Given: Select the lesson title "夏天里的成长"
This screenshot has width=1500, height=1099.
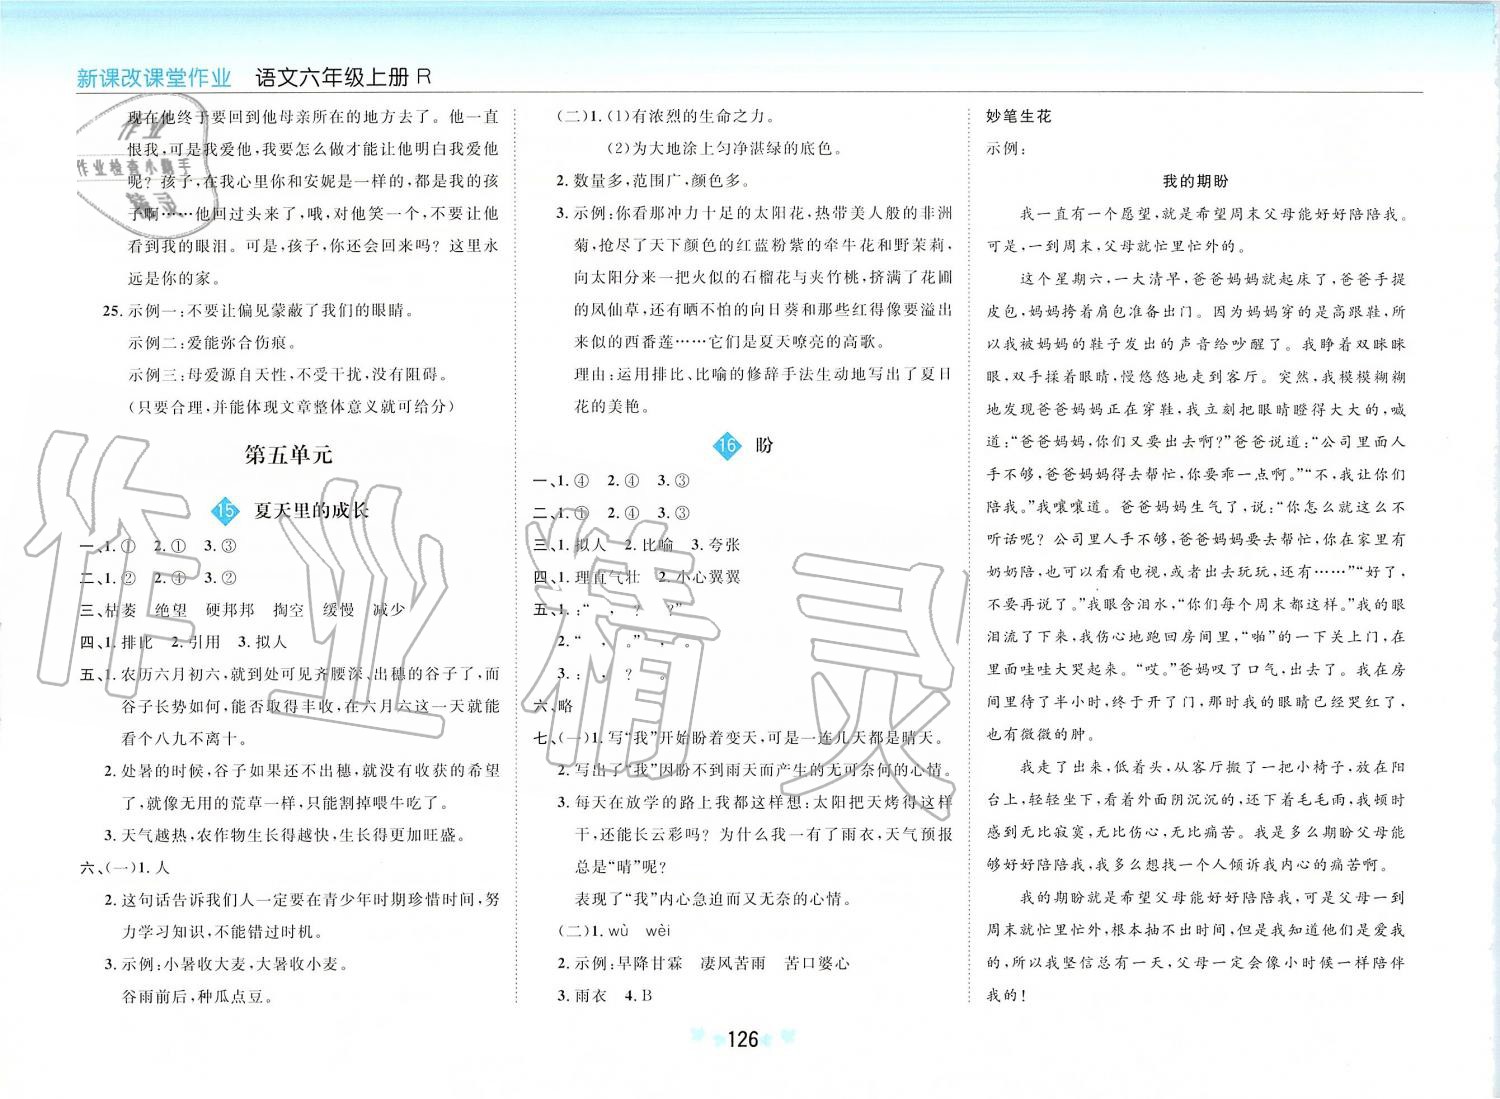Looking at the screenshot, I should 311,510.
